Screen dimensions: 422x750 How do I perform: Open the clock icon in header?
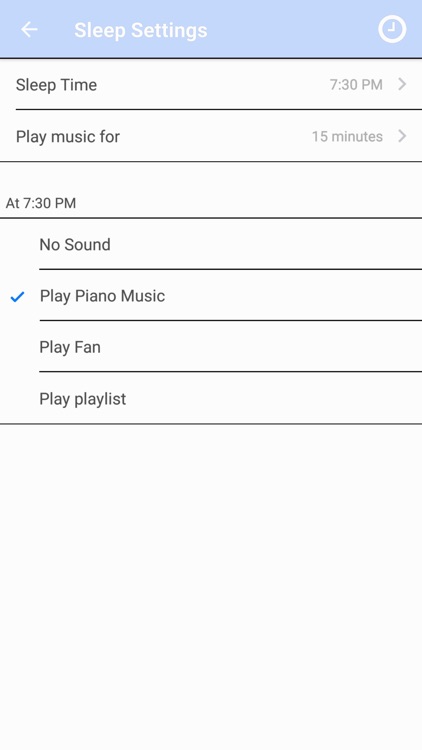[x=392, y=29]
